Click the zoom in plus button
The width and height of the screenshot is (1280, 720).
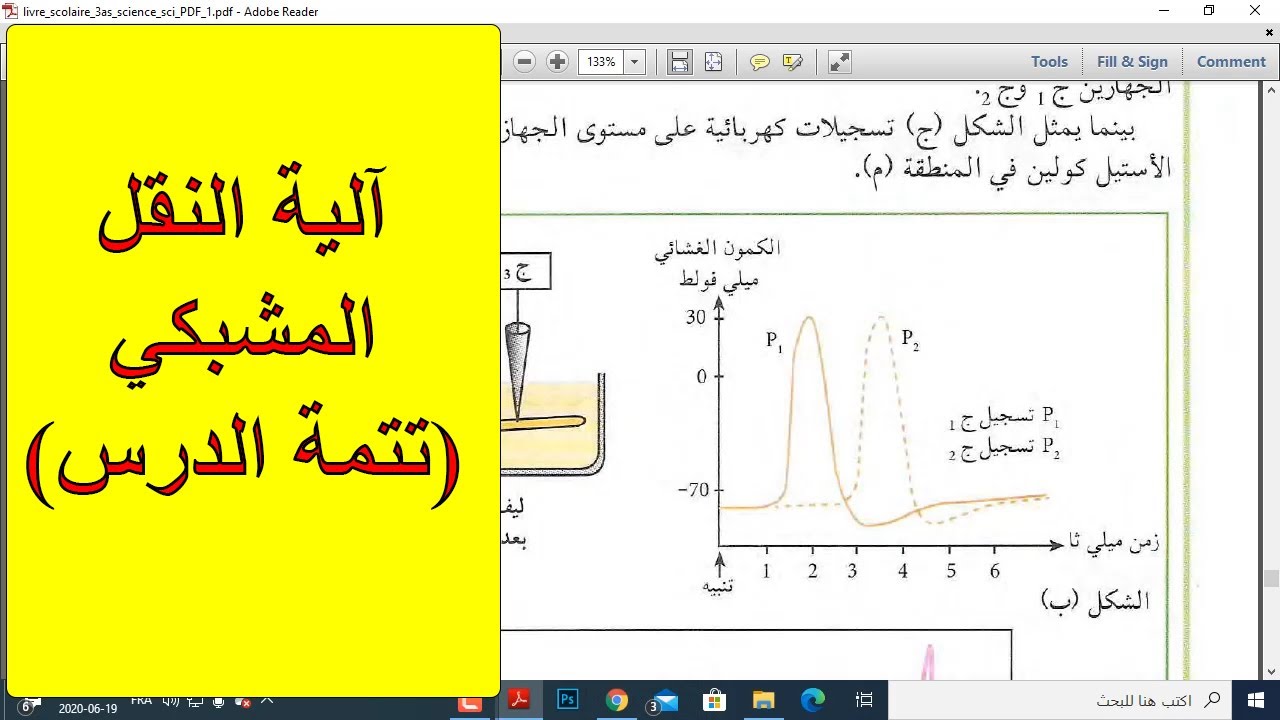[558, 62]
